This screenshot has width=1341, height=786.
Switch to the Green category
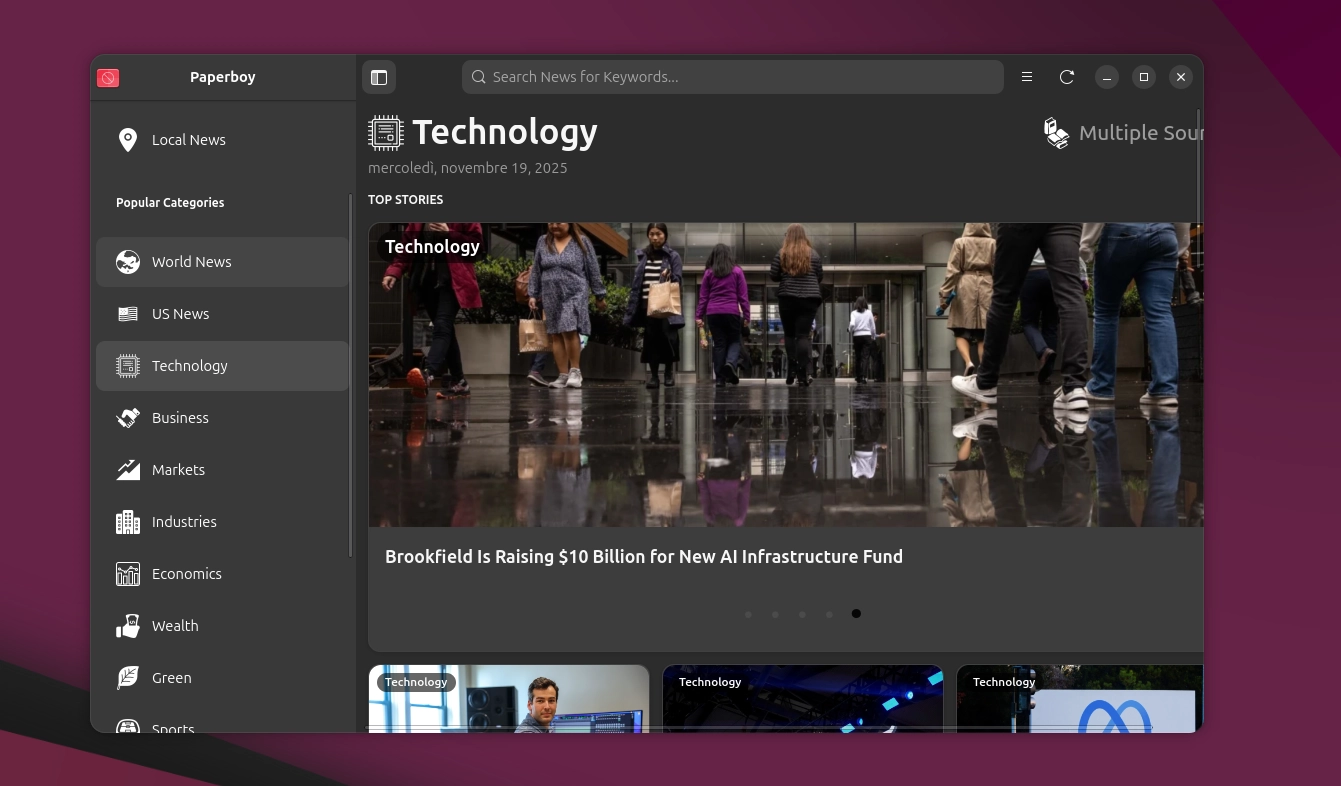[x=171, y=678]
